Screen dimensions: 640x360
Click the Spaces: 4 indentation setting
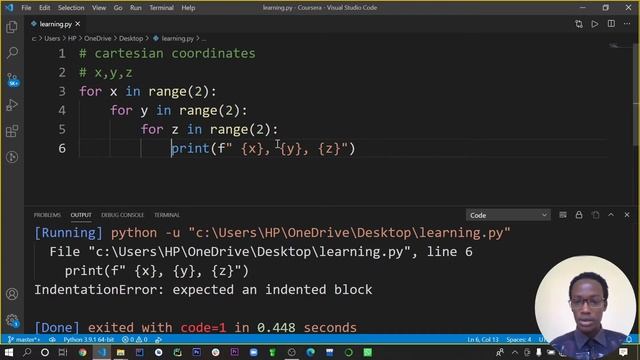[x=519, y=340]
